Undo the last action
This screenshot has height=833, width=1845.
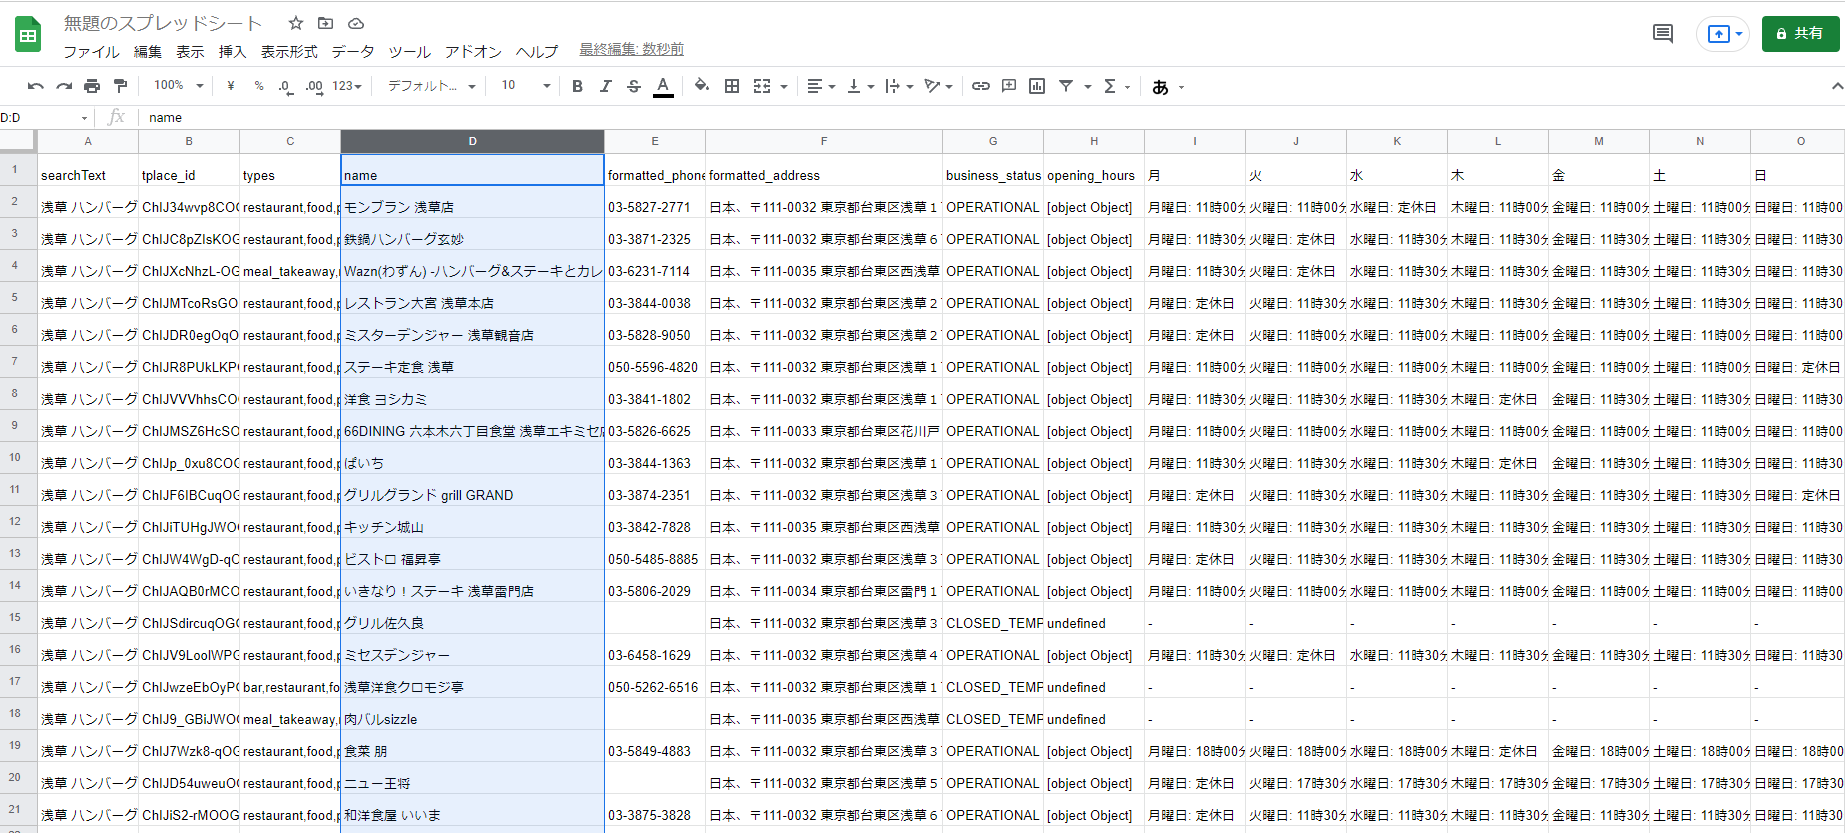(36, 86)
